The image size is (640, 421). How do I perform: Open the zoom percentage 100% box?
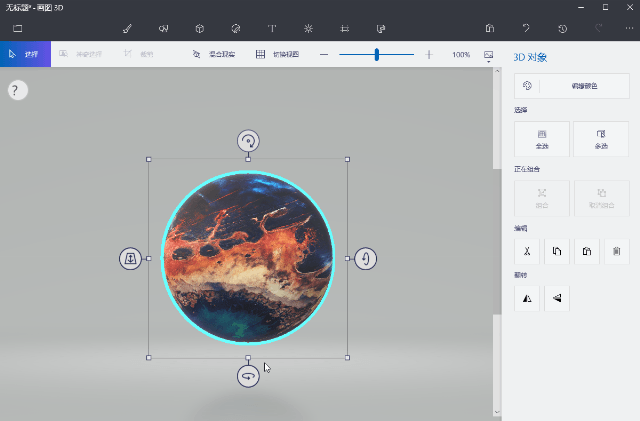pyautogui.click(x=460, y=55)
